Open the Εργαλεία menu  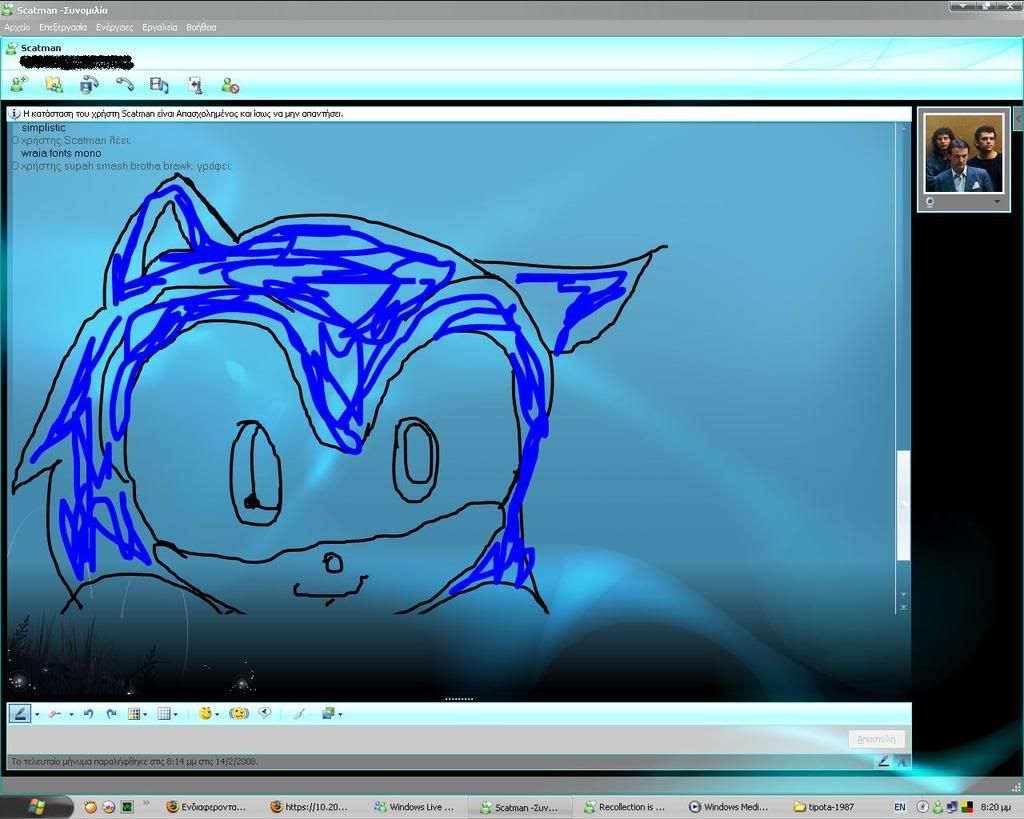pos(159,27)
